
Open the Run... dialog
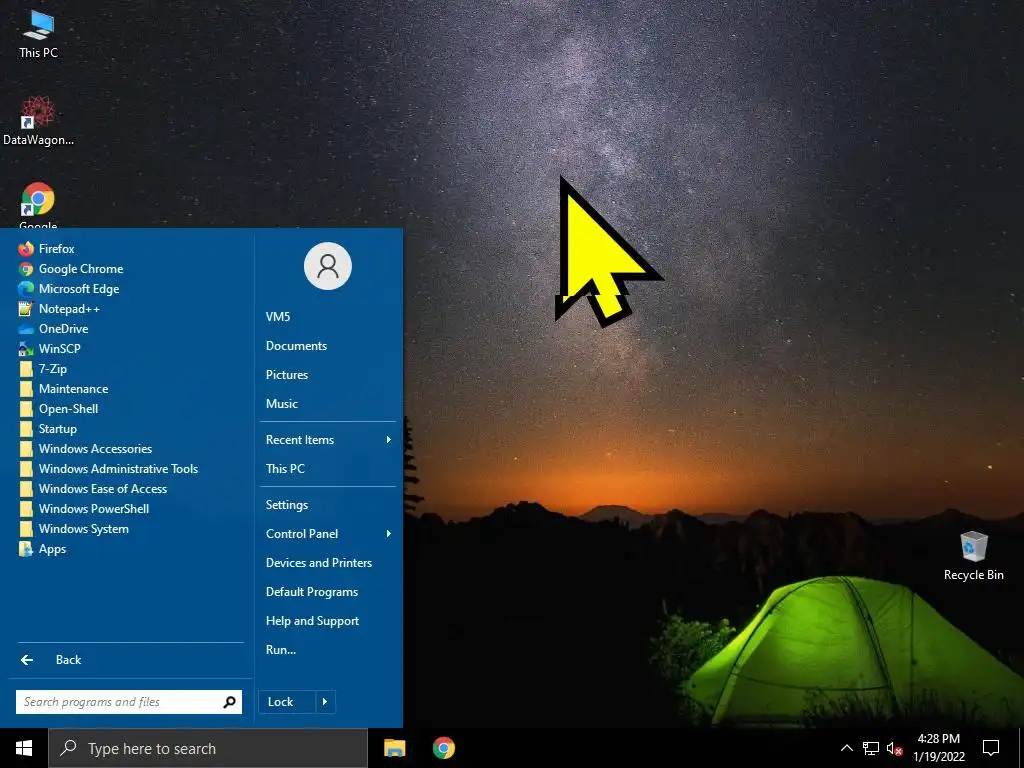[281, 650]
